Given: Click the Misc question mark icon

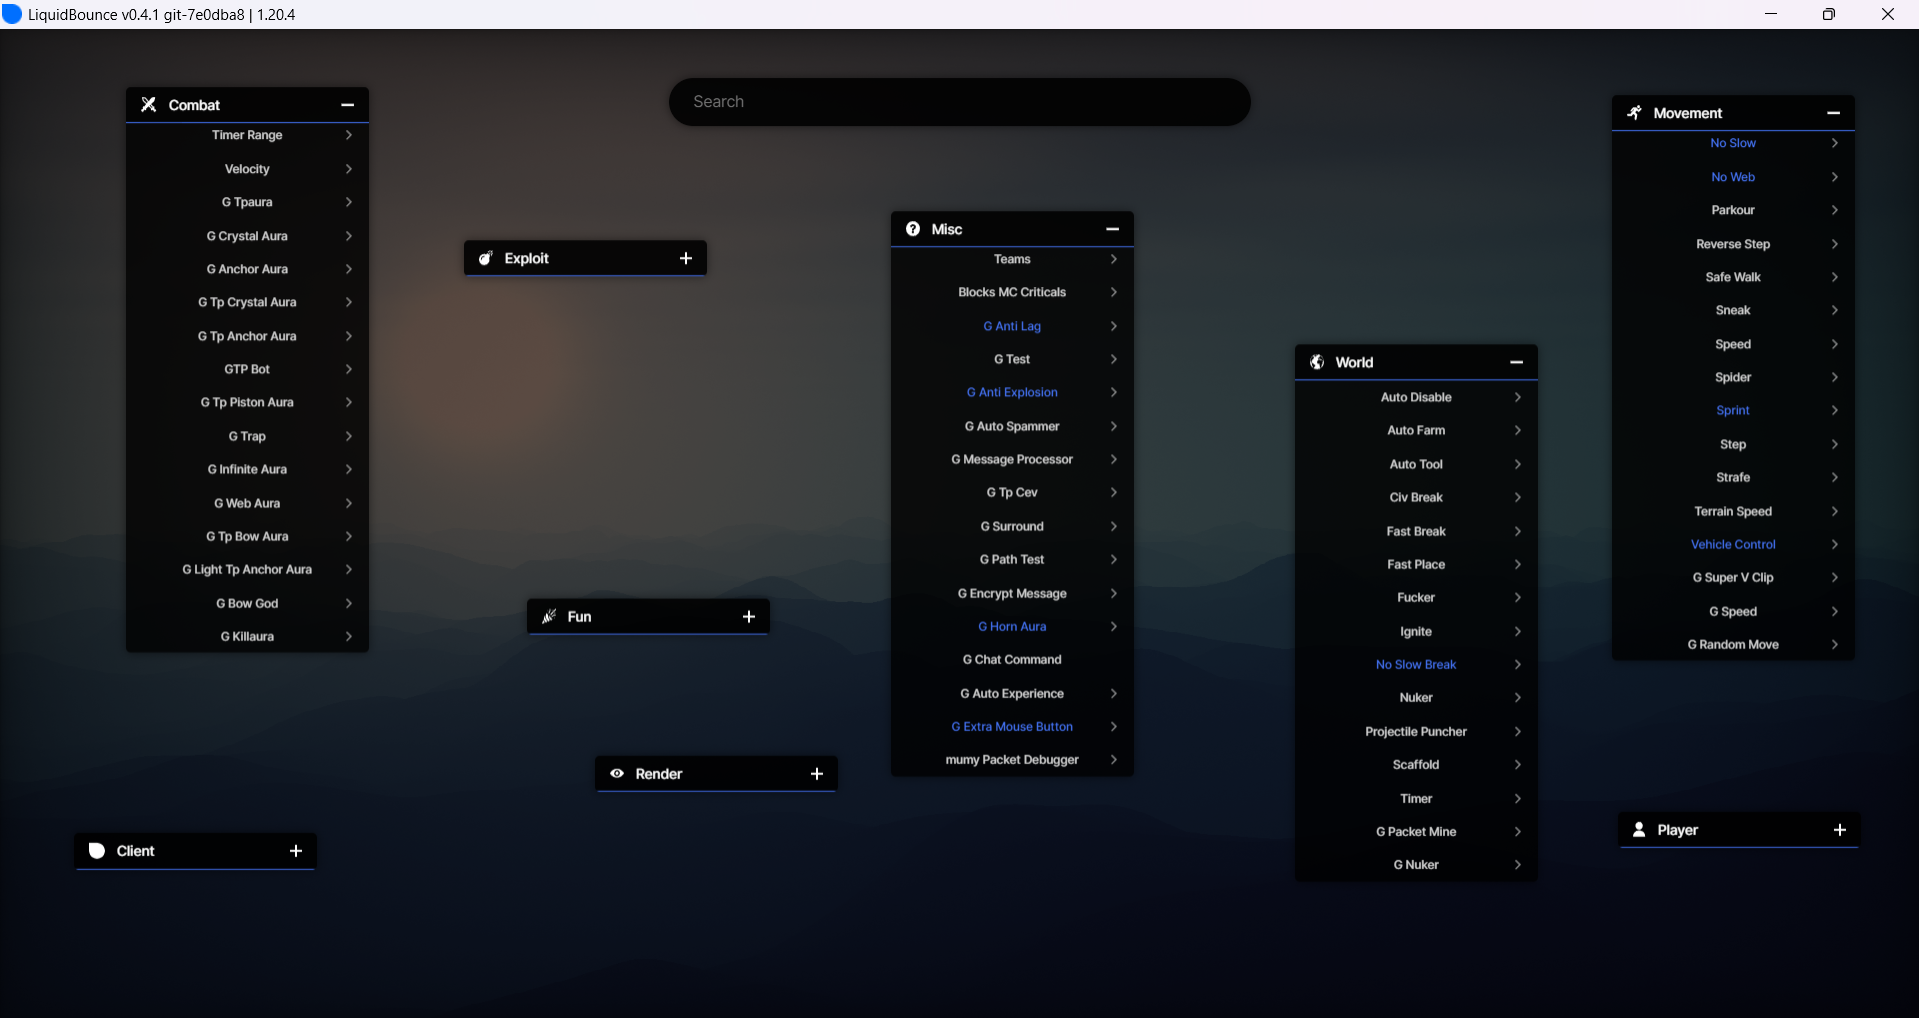Looking at the screenshot, I should 913,229.
